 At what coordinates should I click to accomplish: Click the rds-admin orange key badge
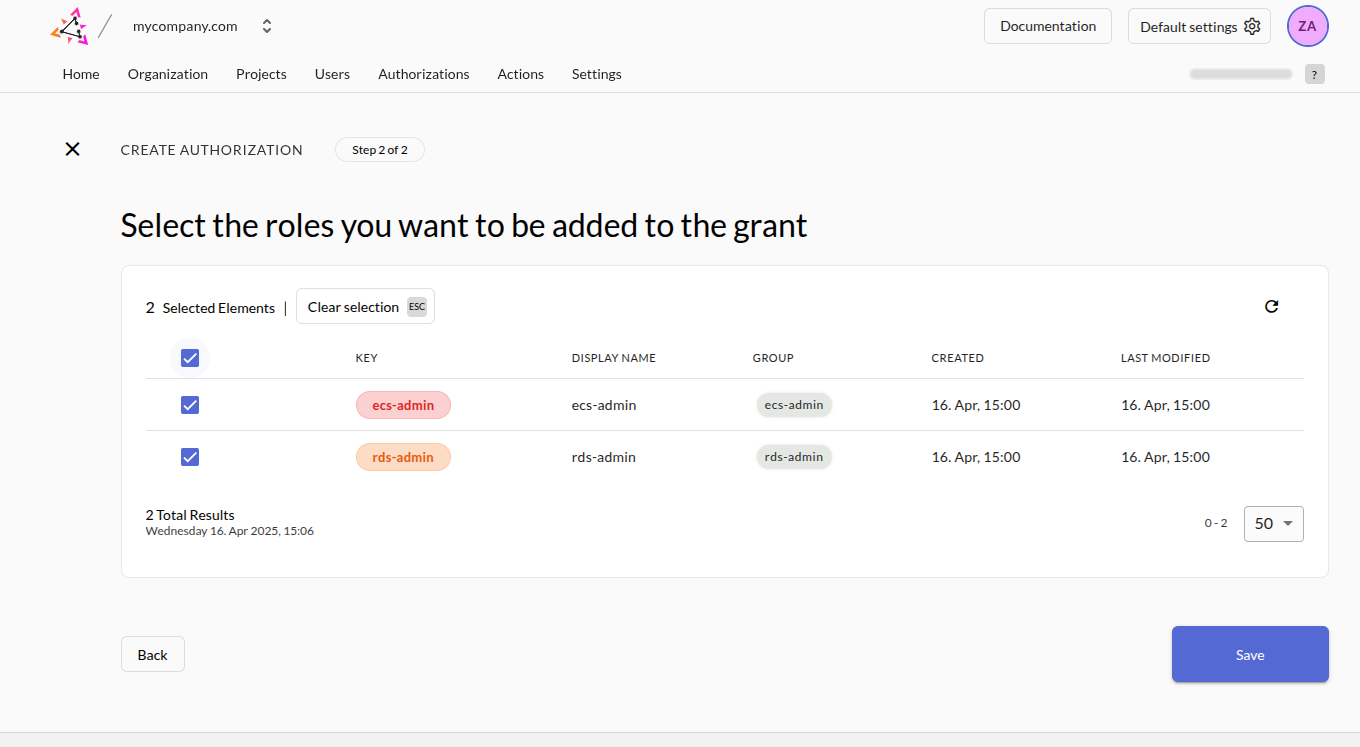click(x=403, y=457)
